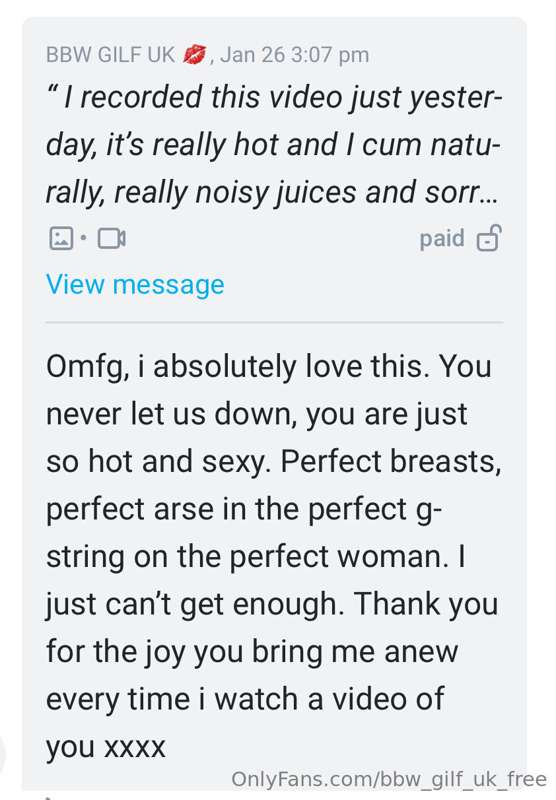
Task: Click the unlocked padlock icon
Action: [x=489, y=238]
